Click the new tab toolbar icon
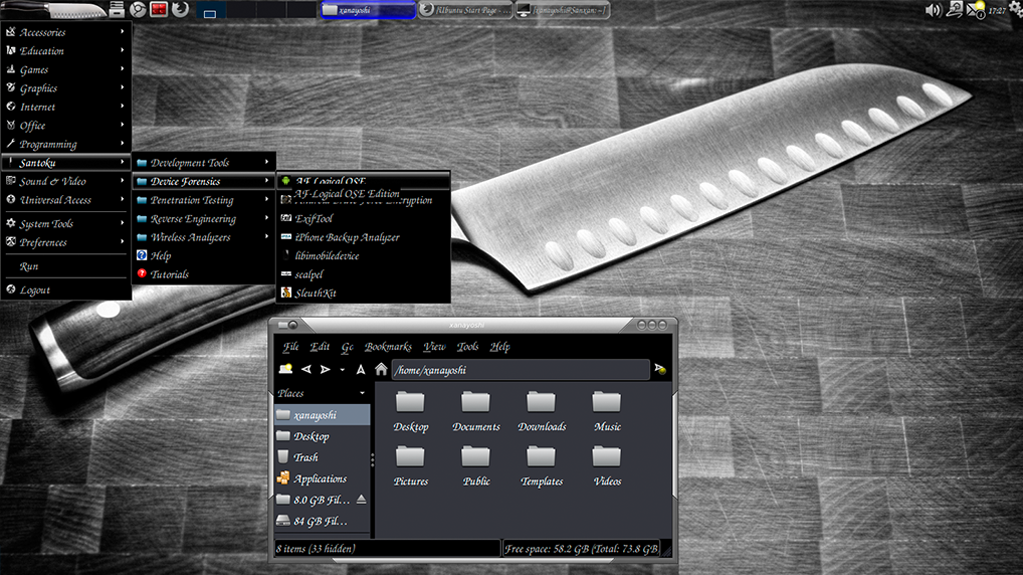1023x575 pixels. pyautogui.click(x=286, y=369)
